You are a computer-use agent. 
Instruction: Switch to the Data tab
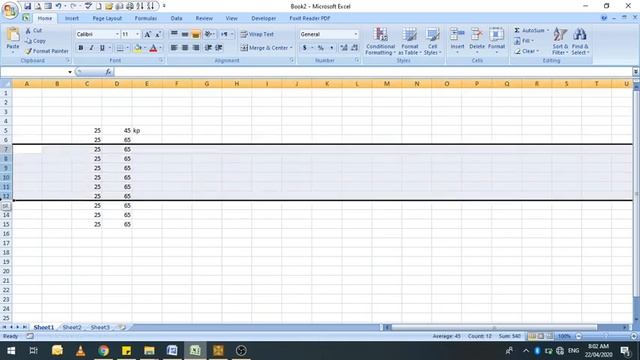tap(176, 18)
